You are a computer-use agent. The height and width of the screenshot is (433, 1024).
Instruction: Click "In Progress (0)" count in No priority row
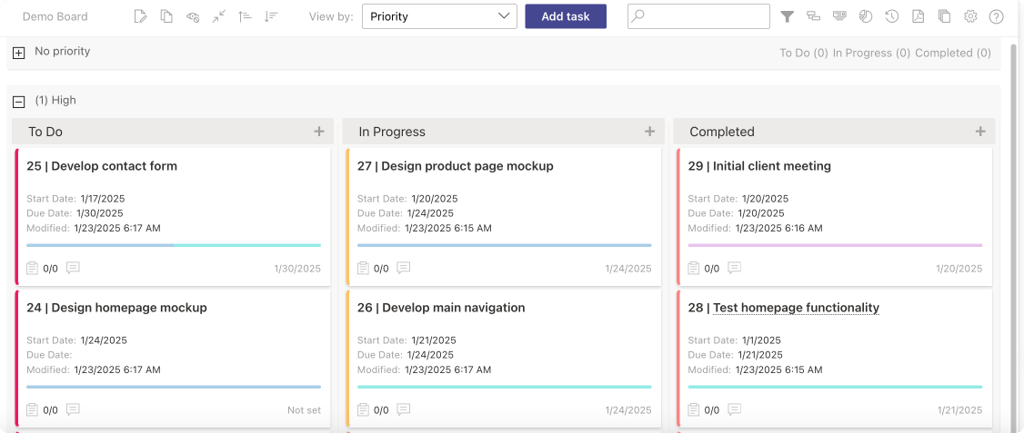(x=871, y=53)
